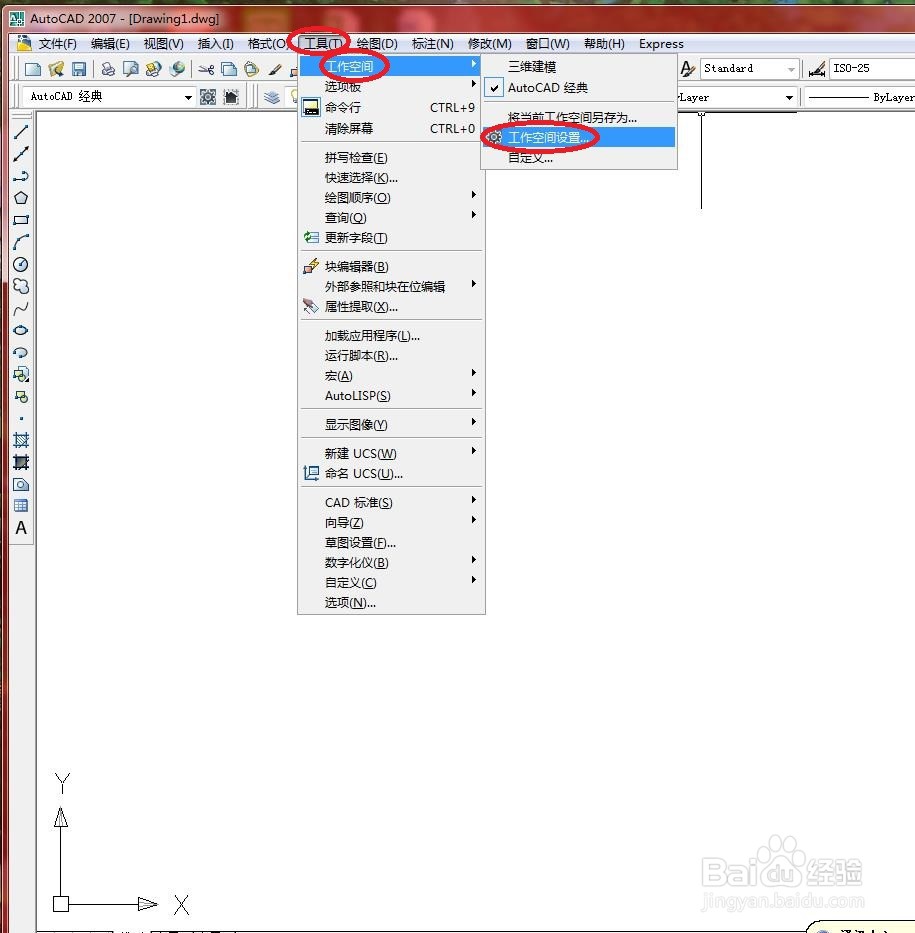Viewport: 915px width, 933px height.
Task: Click 选项(N)... menu entry
Action: tap(391, 603)
